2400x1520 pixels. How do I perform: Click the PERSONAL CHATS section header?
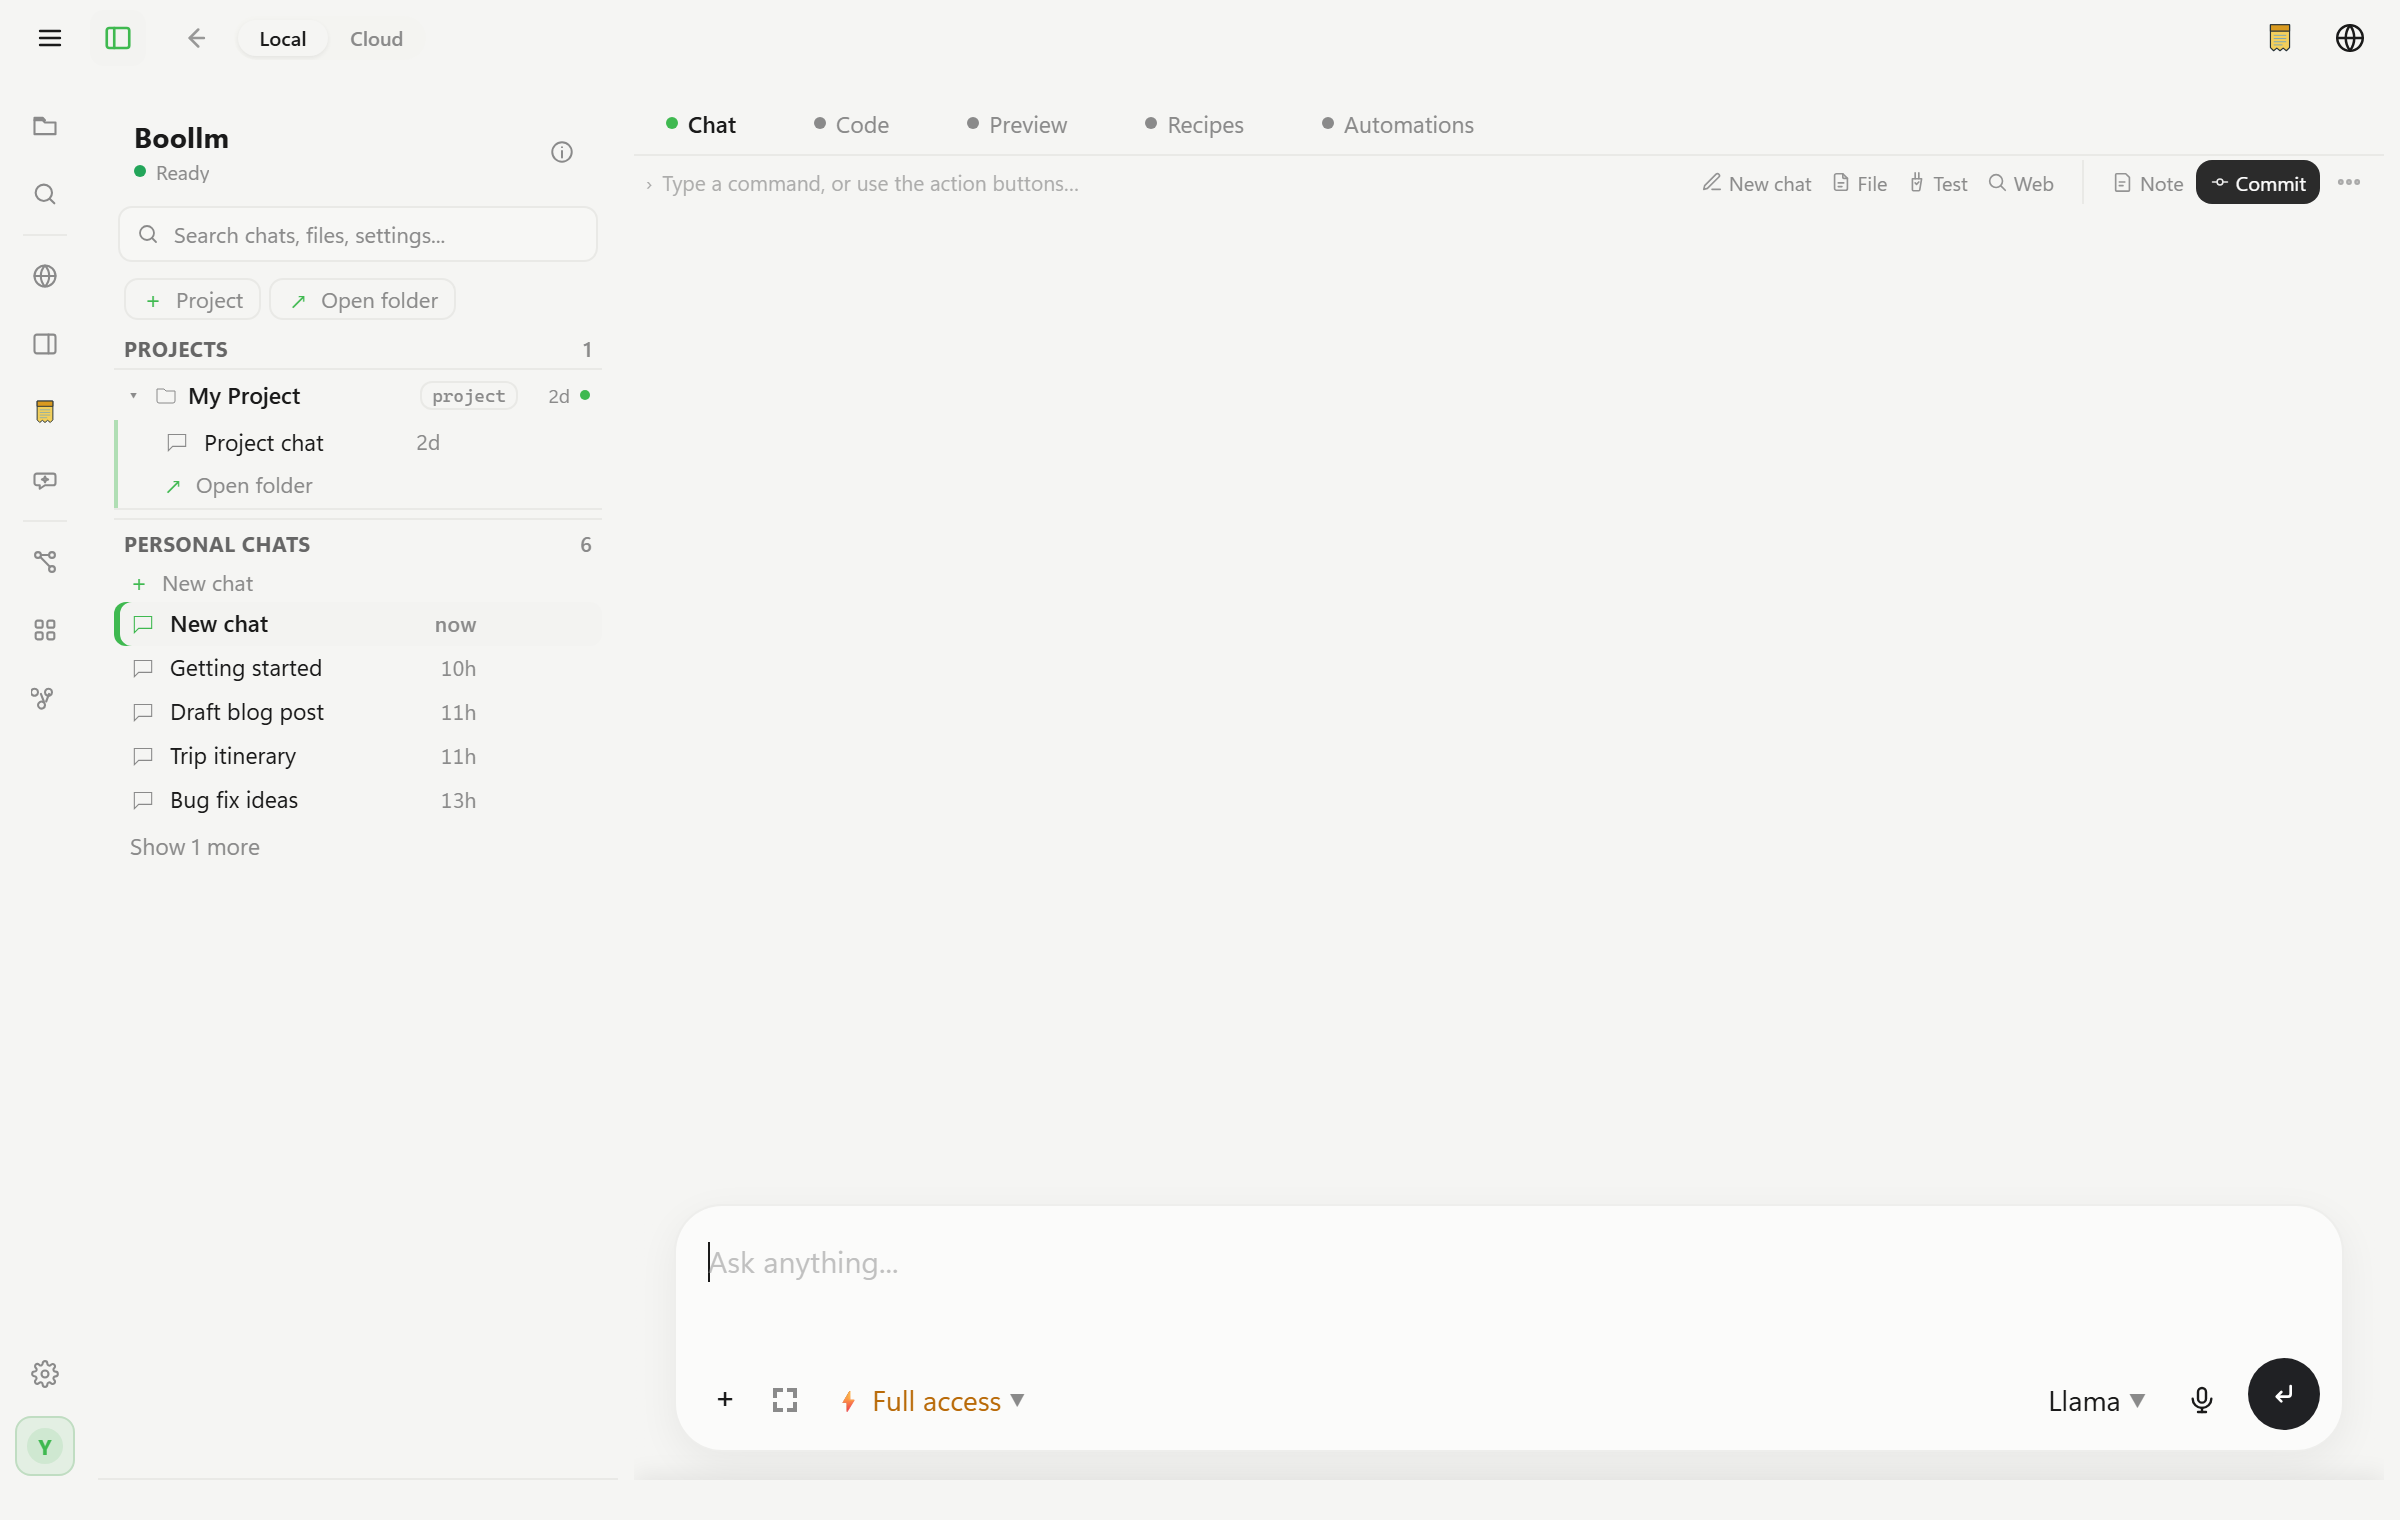217,545
